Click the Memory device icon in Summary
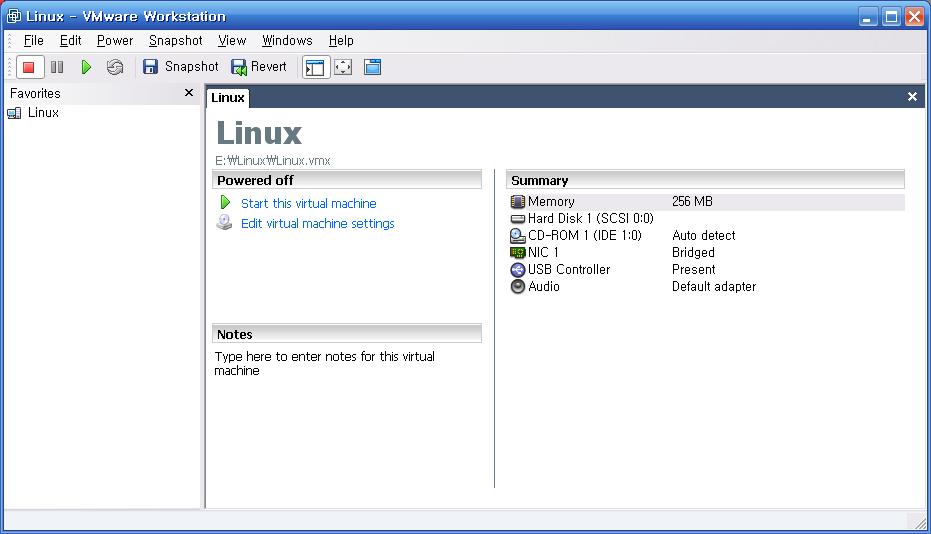 point(518,202)
